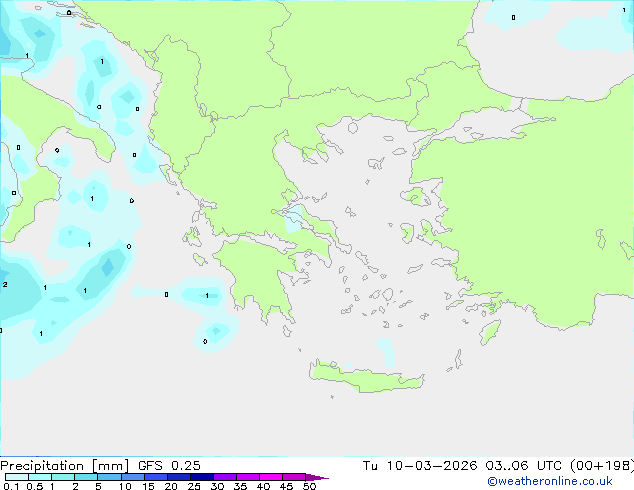Click the above-50 arrow tip of legend
The width and height of the screenshot is (634, 490).
click(317, 477)
